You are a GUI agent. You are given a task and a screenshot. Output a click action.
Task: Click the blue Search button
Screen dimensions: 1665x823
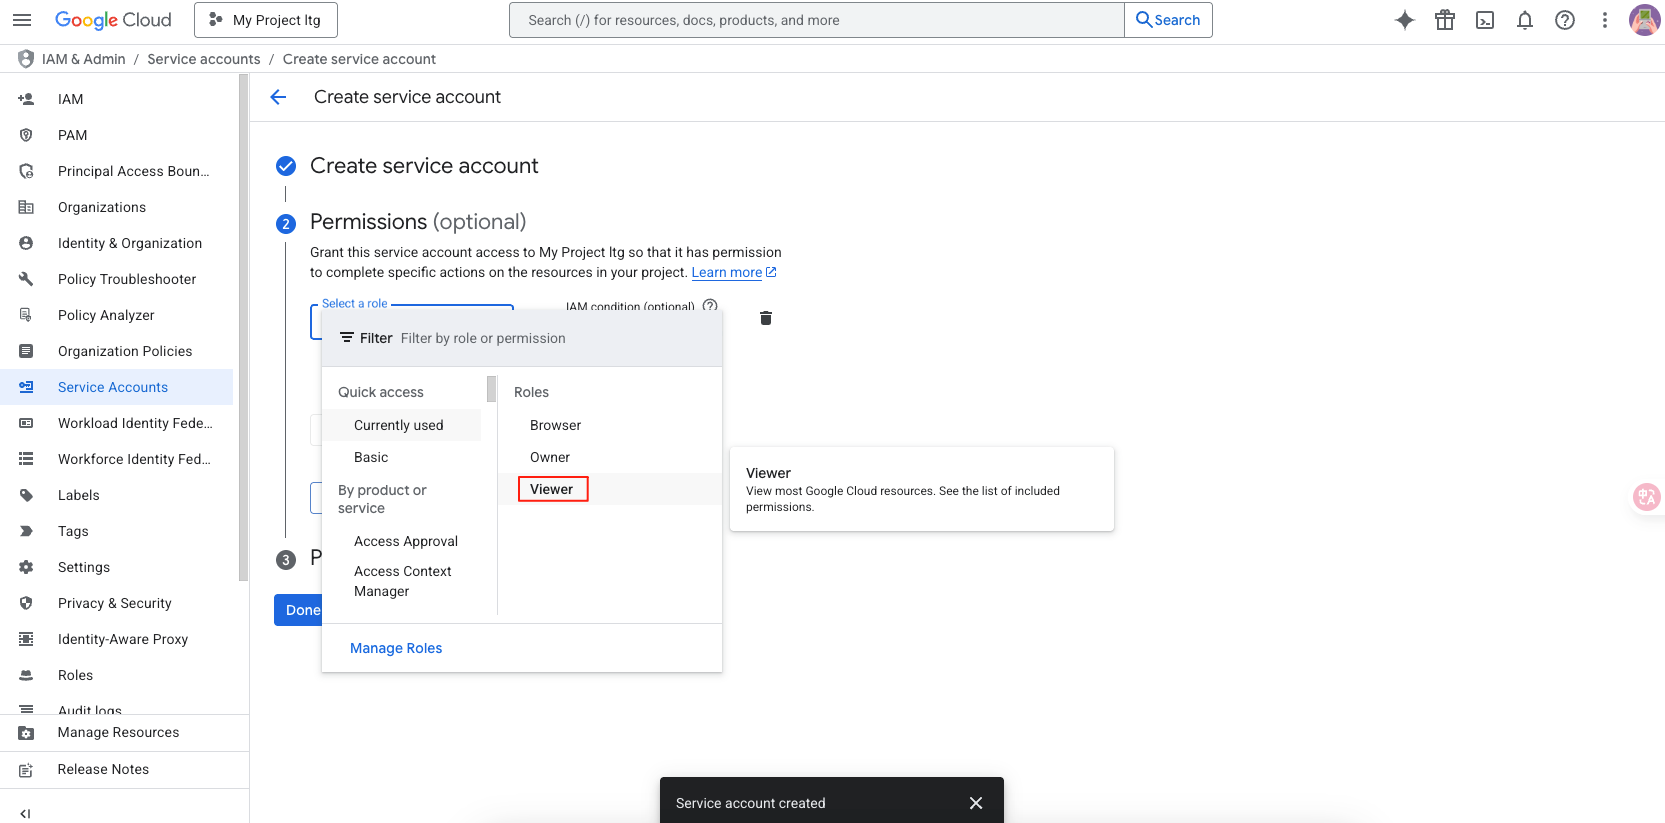point(1168,20)
